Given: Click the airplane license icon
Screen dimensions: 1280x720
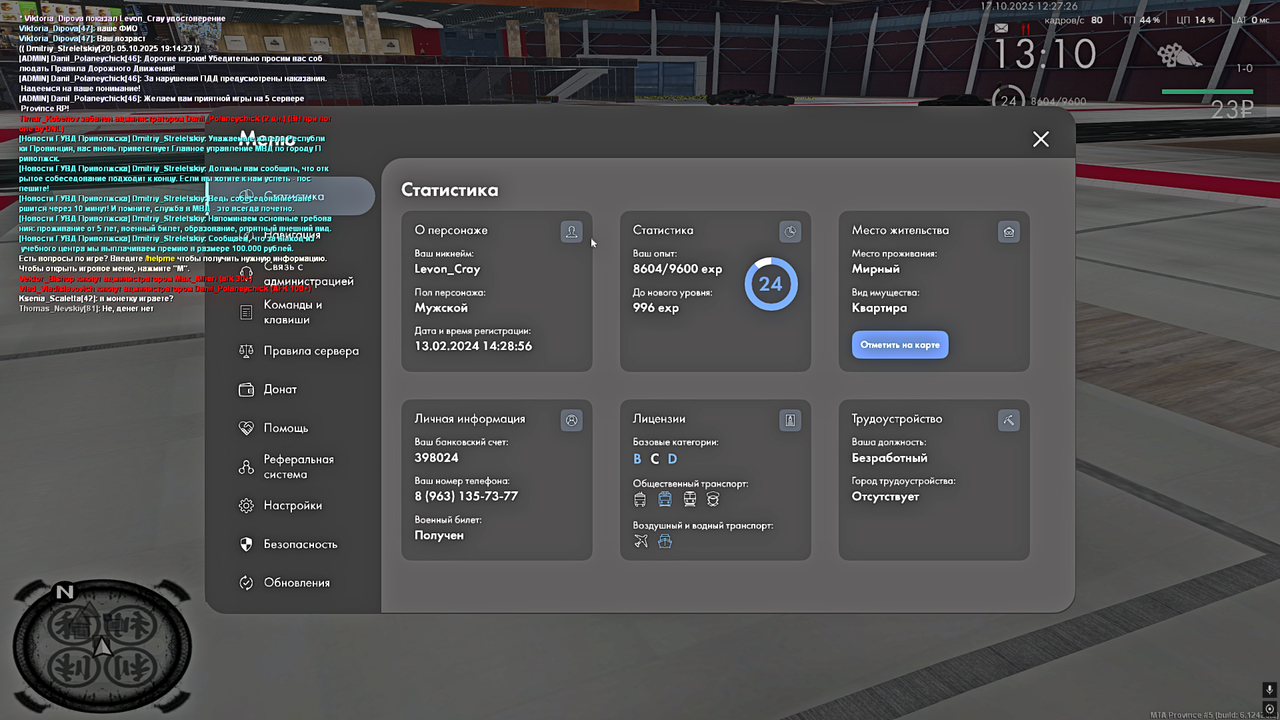Looking at the screenshot, I should point(641,541).
